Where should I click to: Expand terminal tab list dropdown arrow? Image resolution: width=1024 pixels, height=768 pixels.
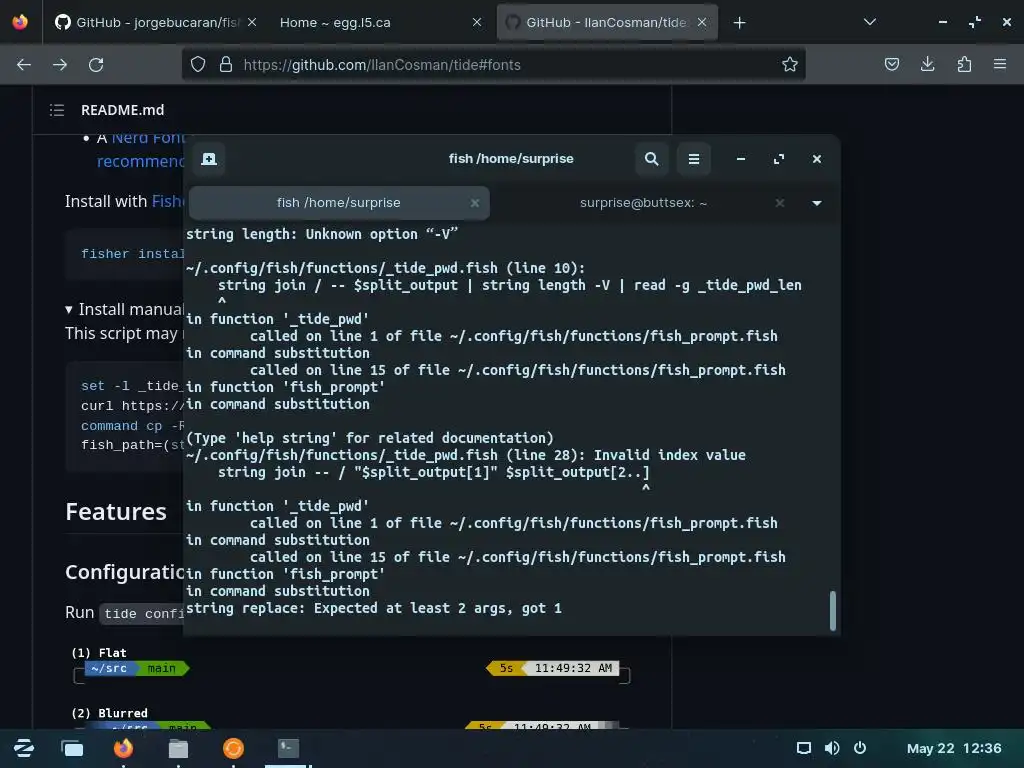[816, 203]
